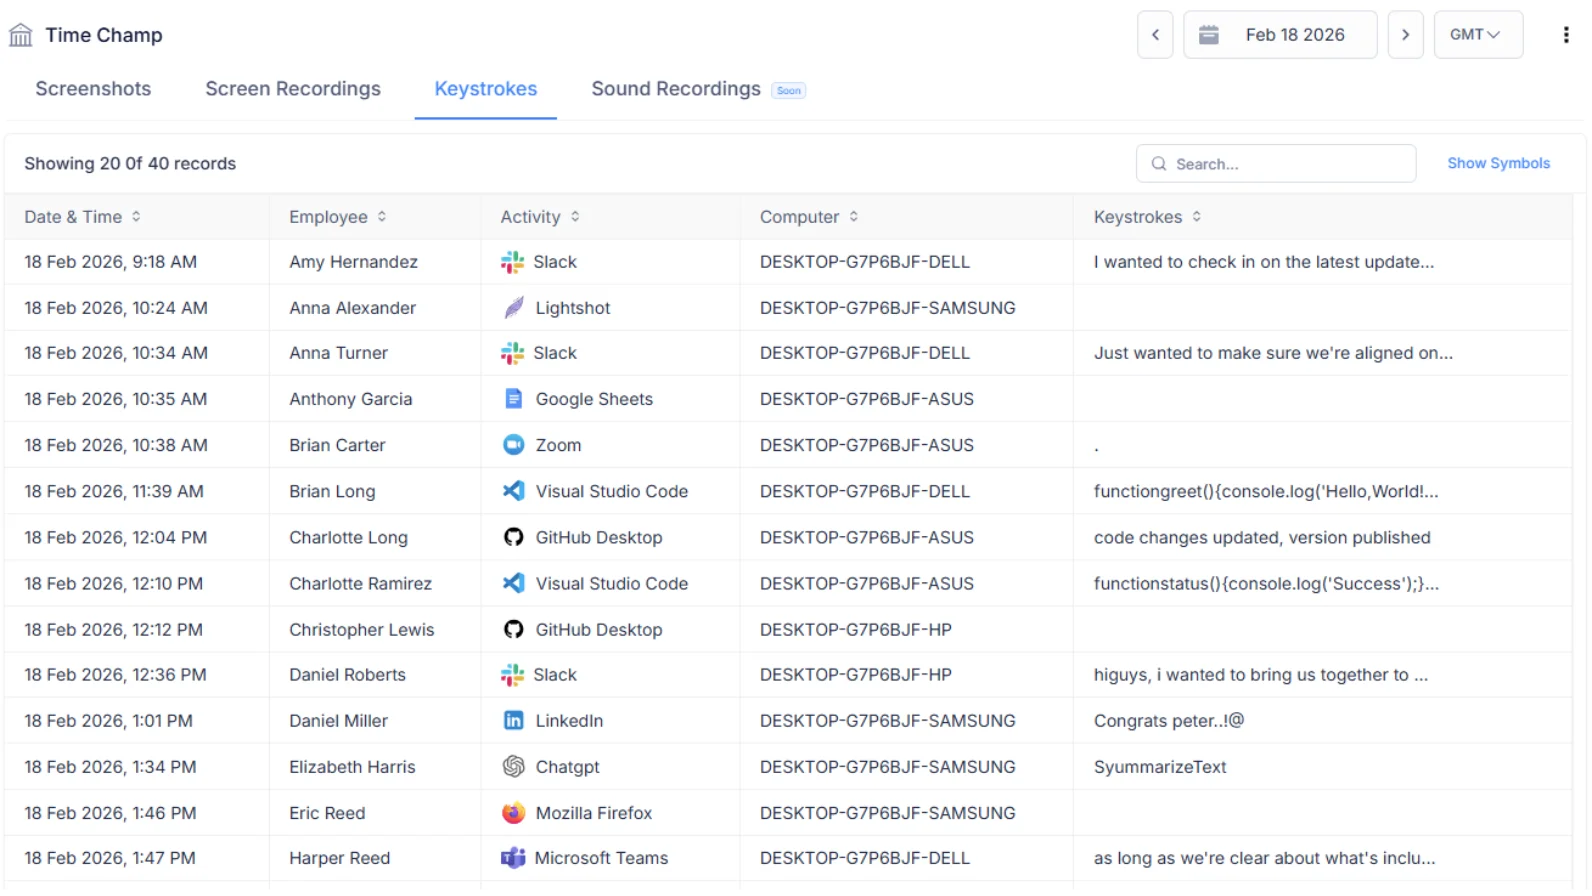Sort by Computer column arrows
This screenshot has width=1592, height=896.
[854, 217]
